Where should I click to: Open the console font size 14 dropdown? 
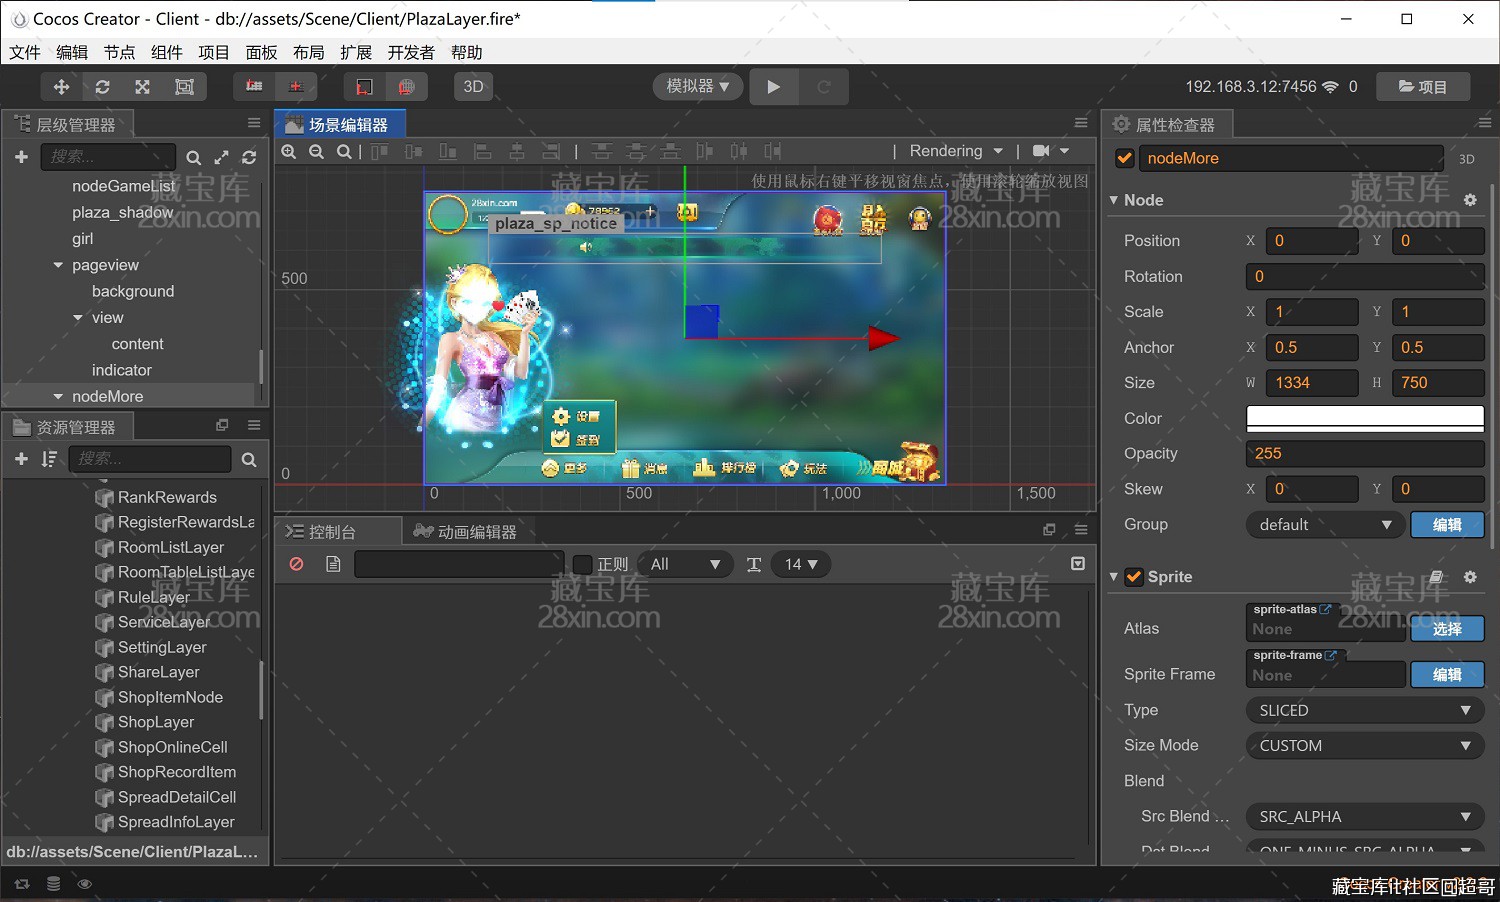(802, 564)
